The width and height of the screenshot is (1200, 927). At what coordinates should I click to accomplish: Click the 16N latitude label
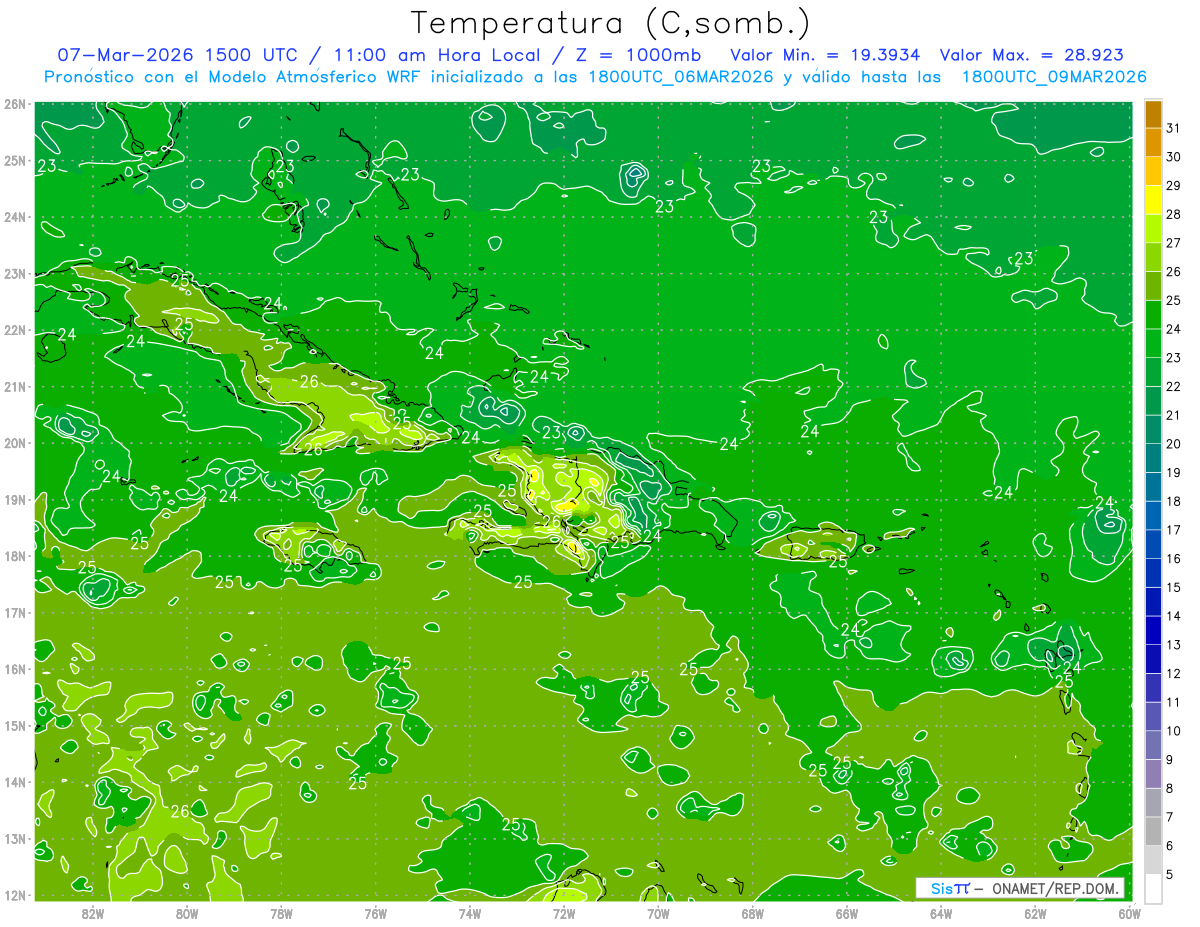15,669
